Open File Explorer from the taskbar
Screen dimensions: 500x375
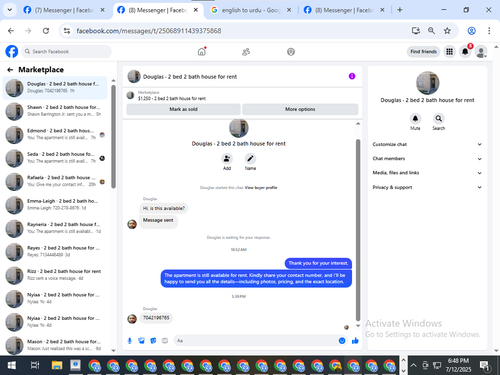[57, 365]
